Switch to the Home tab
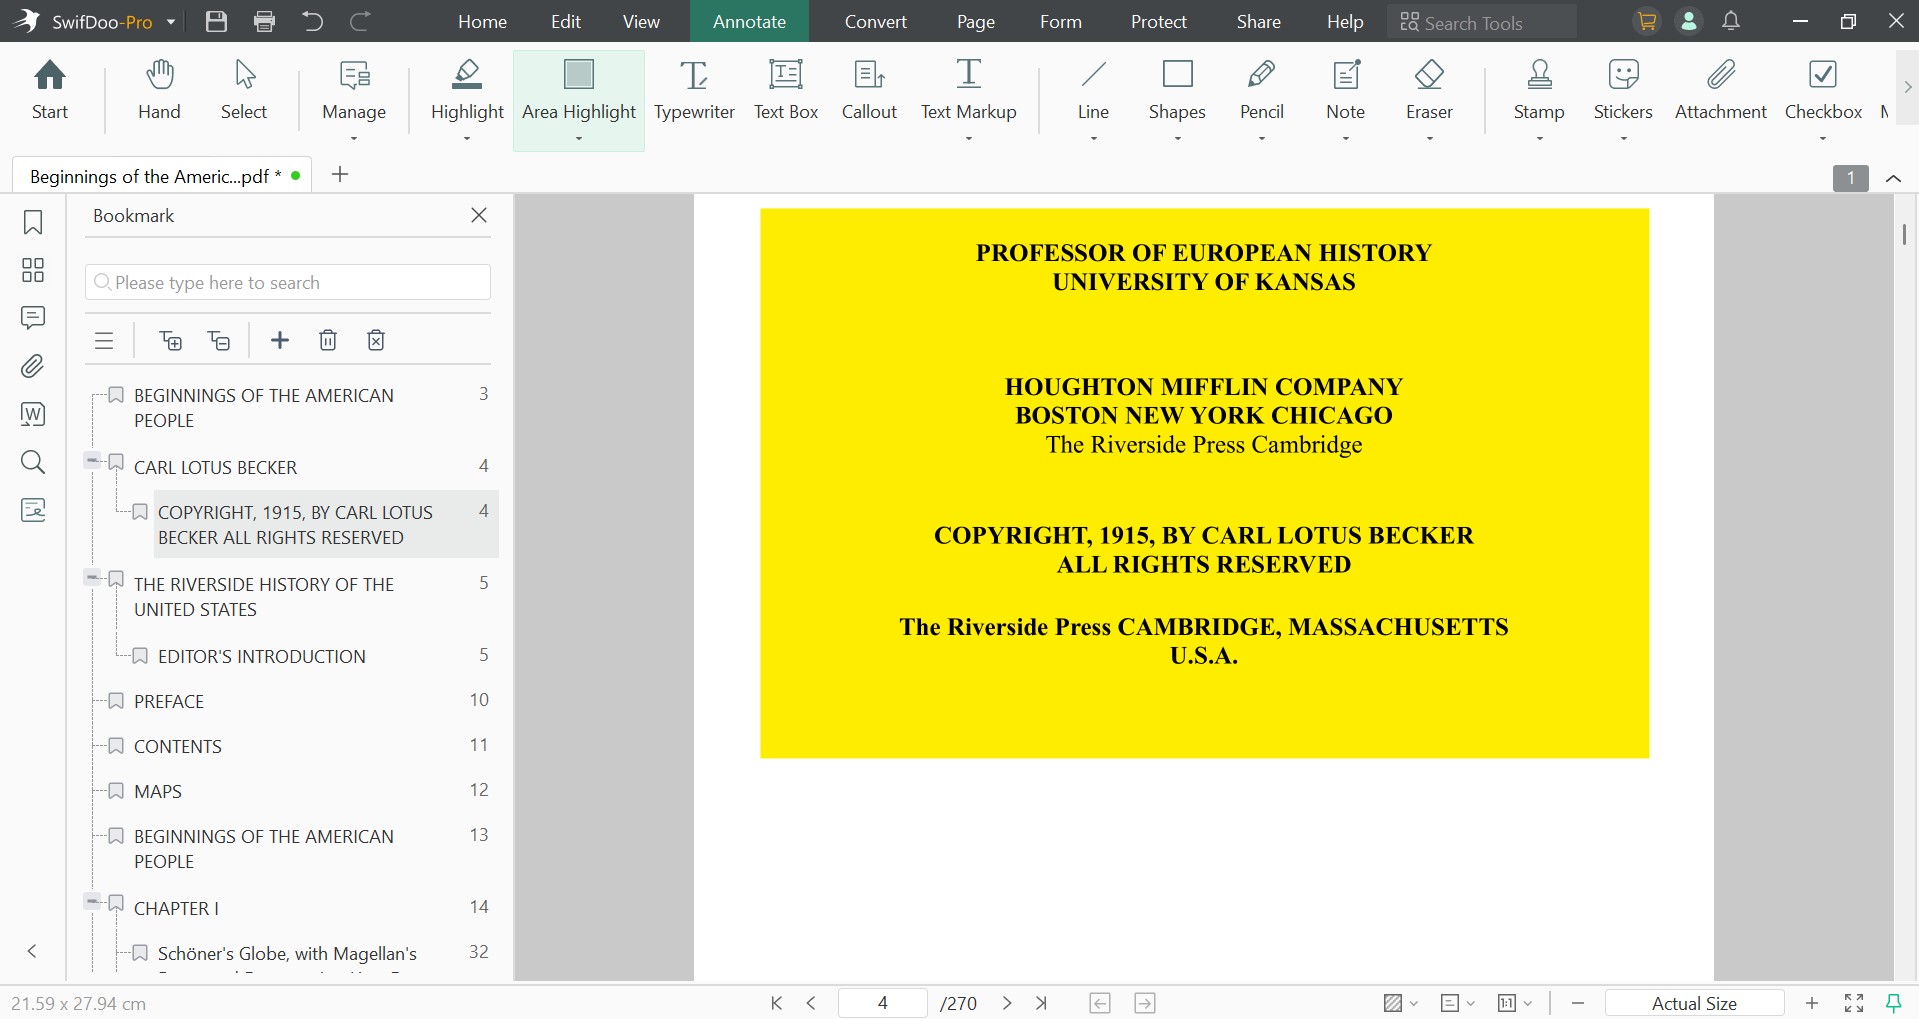The image size is (1919, 1019). click(482, 21)
